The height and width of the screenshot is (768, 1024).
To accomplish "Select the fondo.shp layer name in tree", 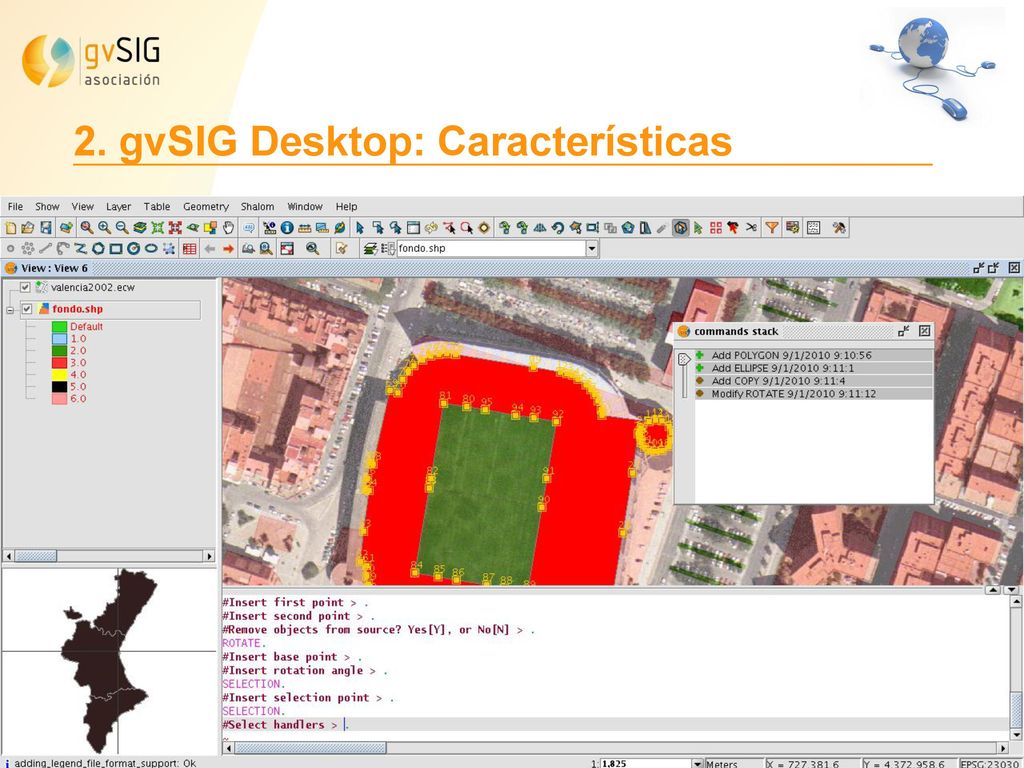I will [x=78, y=309].
